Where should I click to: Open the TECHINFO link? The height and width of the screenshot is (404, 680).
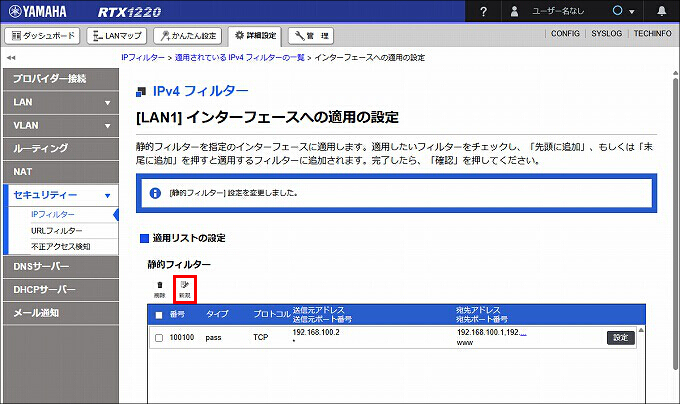point(652,33)
